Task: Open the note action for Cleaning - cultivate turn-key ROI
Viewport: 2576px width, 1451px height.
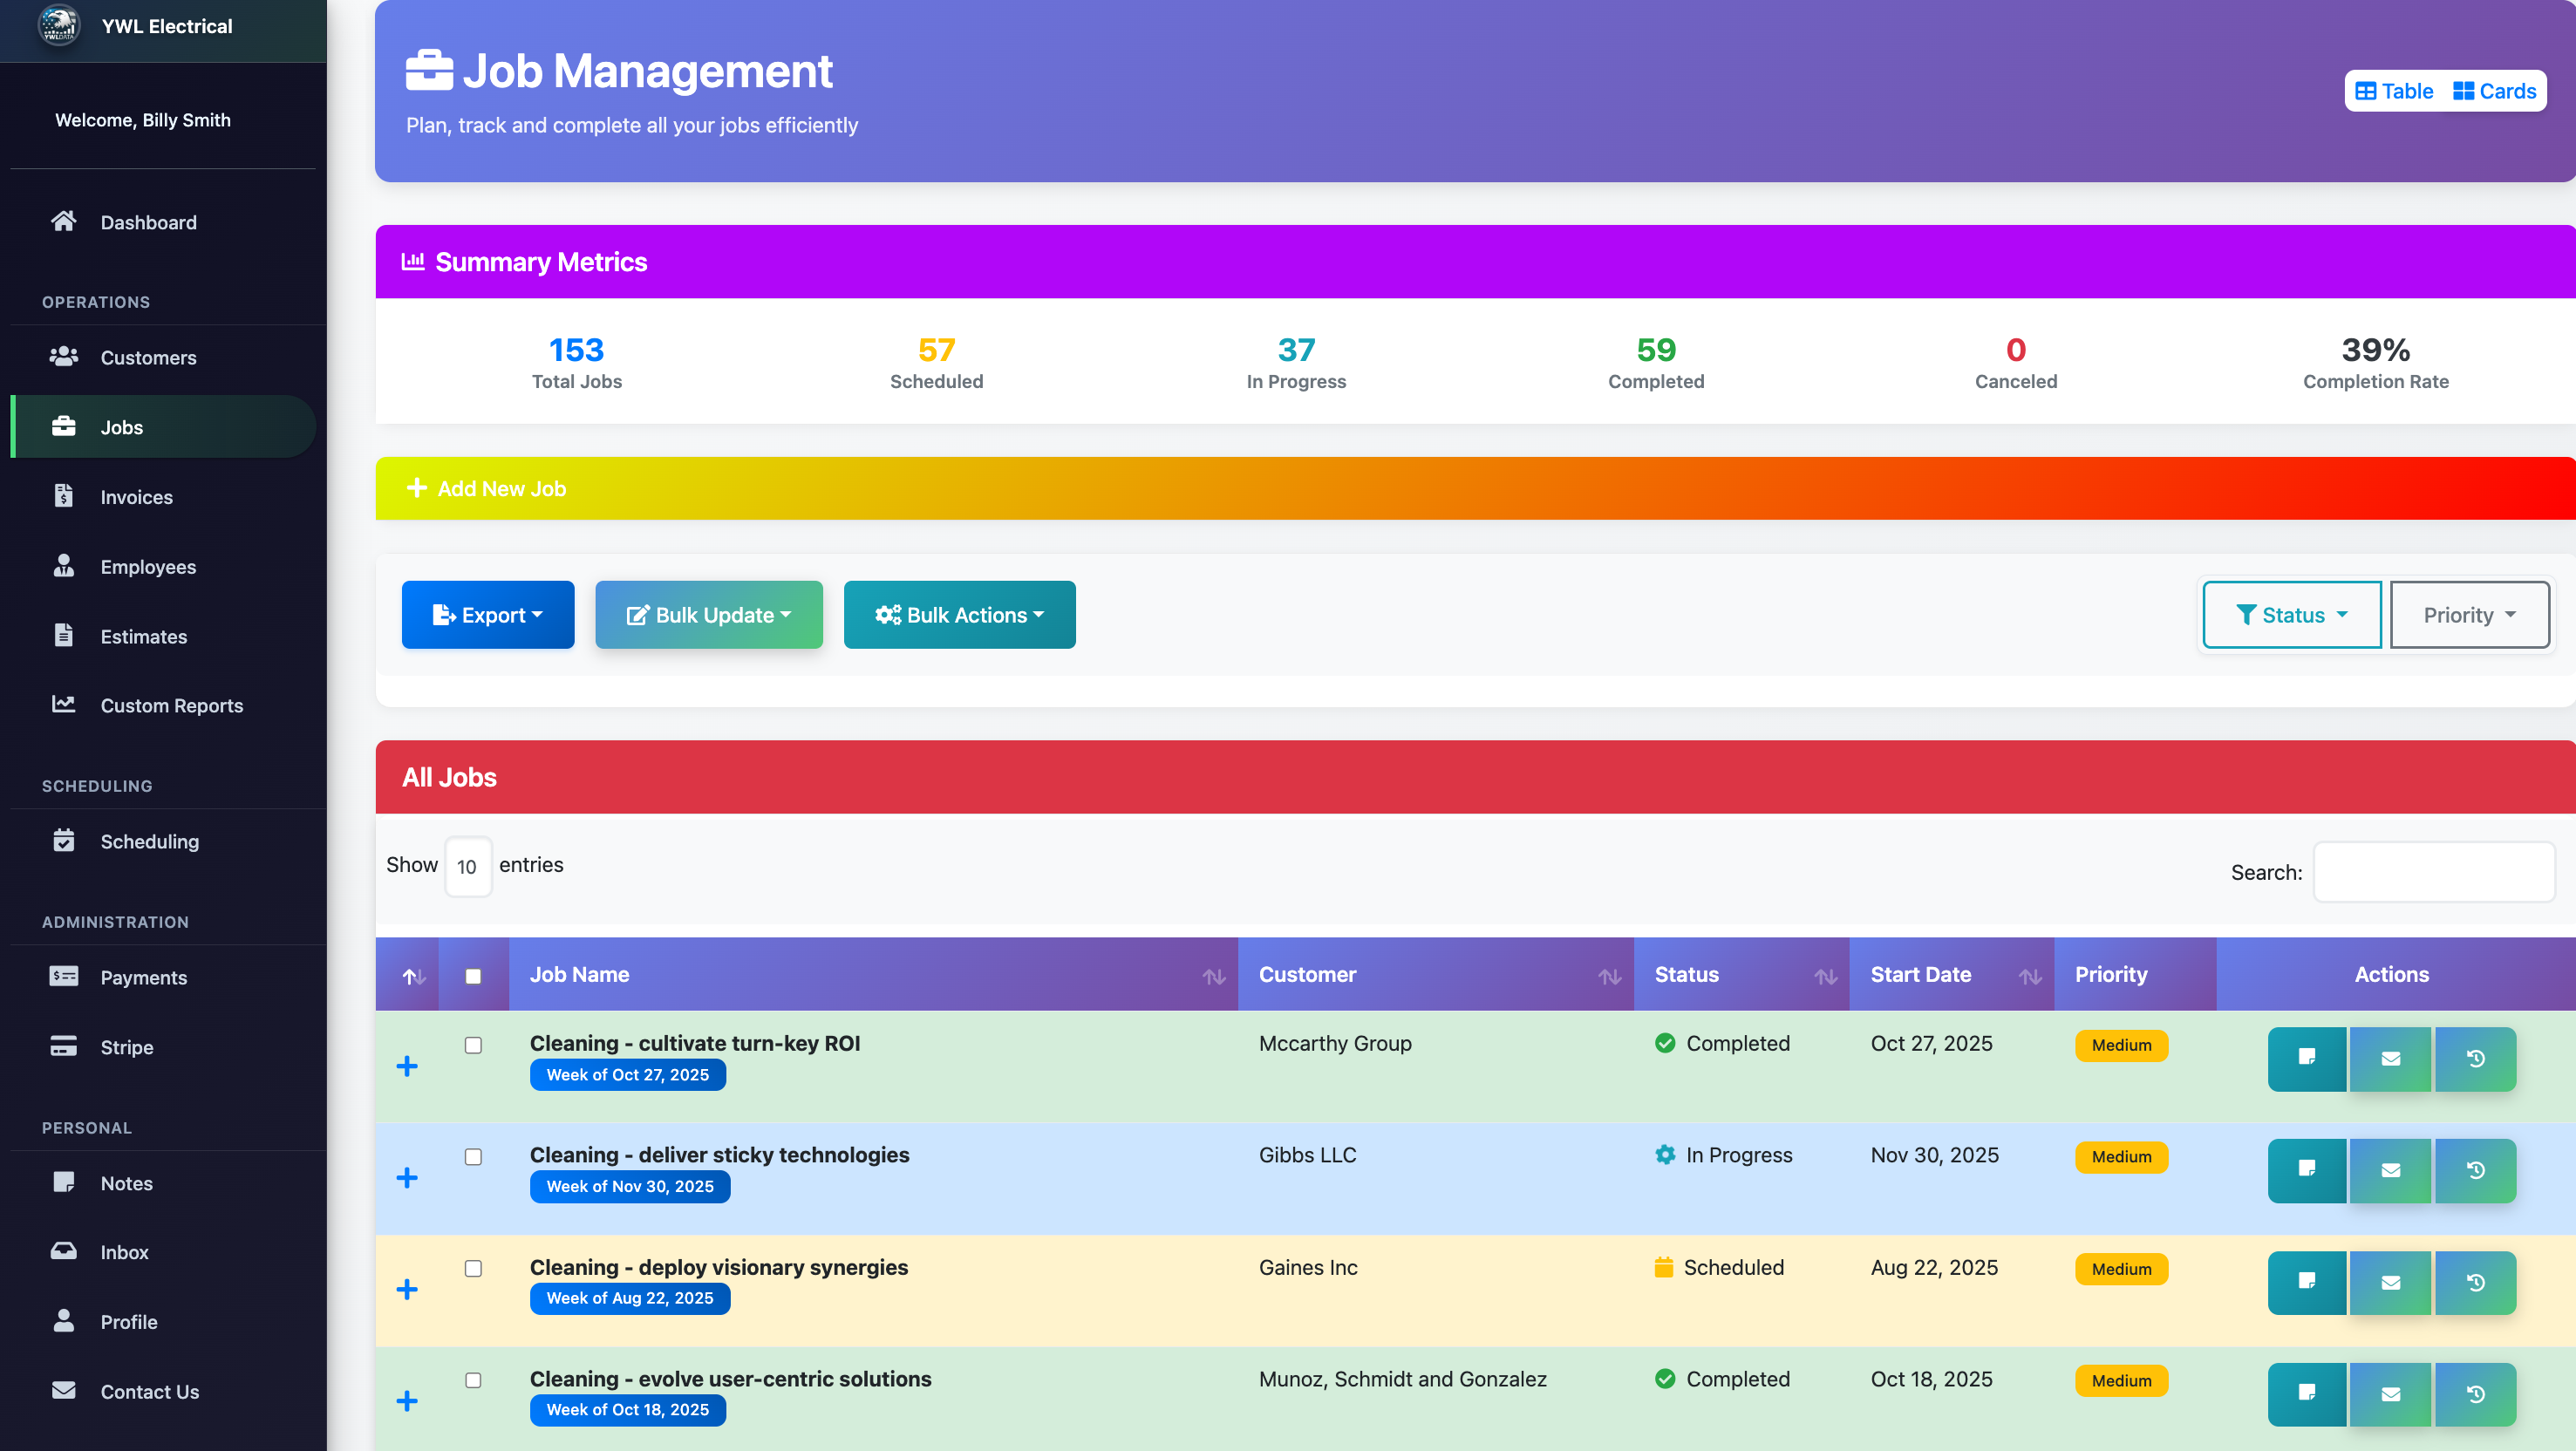Action: click(x=2307, y=1059)
